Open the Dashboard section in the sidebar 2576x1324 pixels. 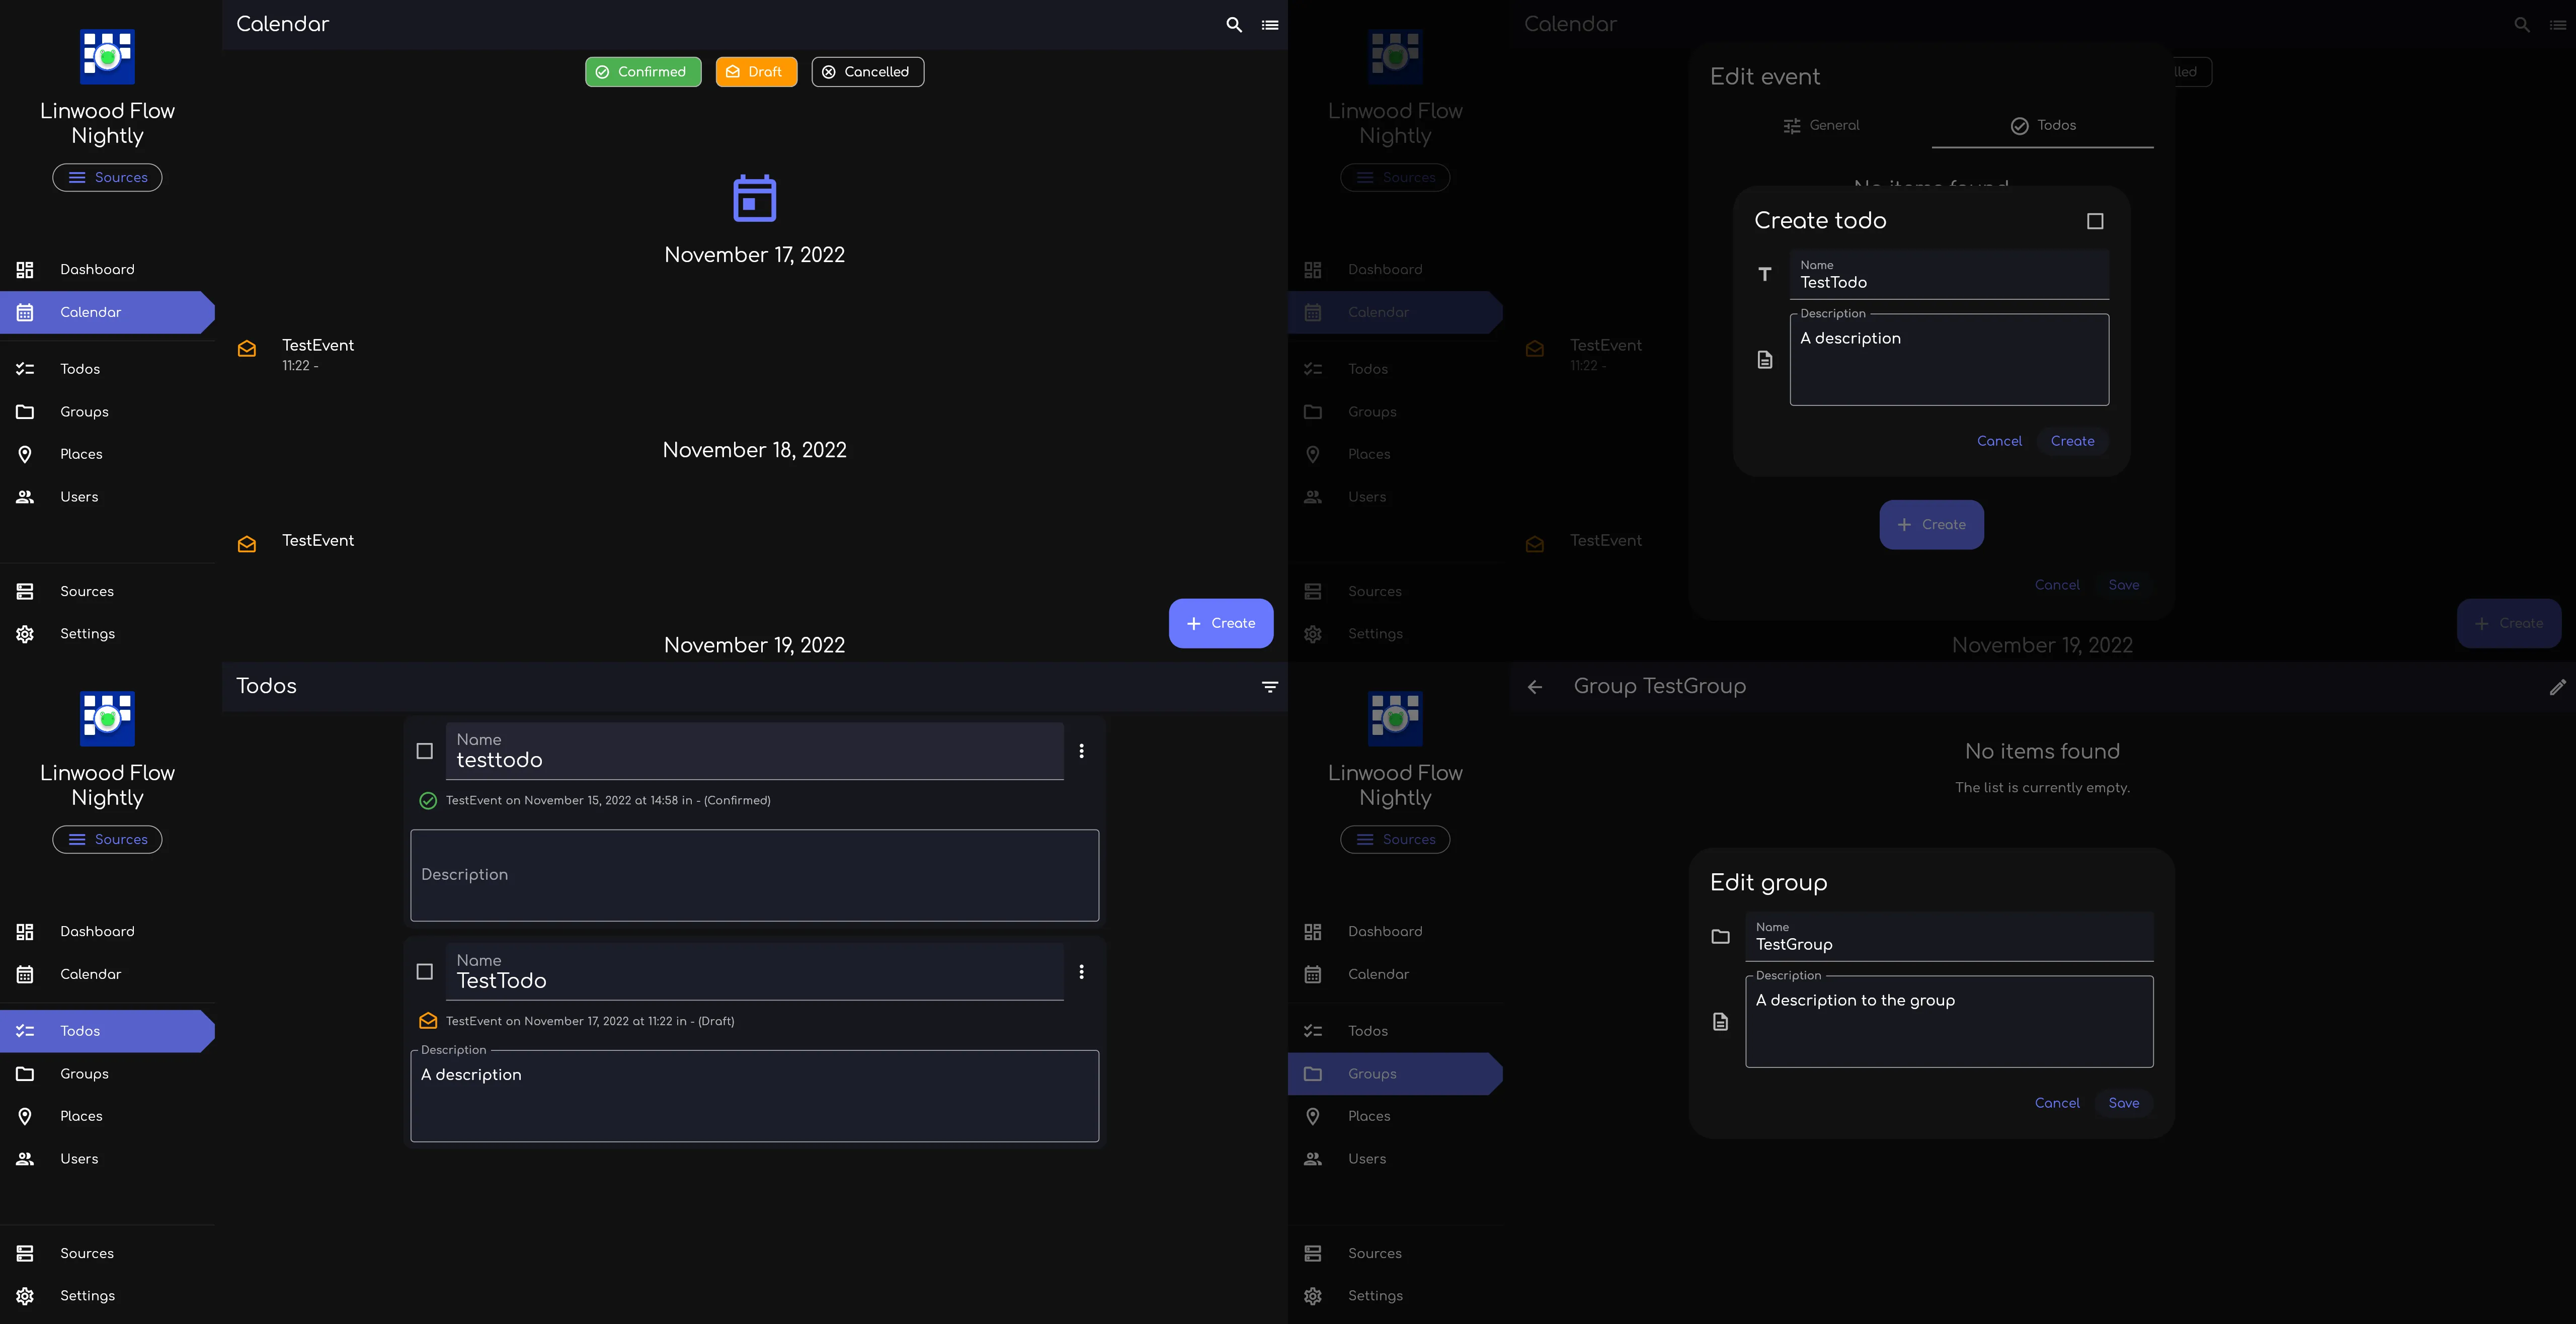coord(97,269)
